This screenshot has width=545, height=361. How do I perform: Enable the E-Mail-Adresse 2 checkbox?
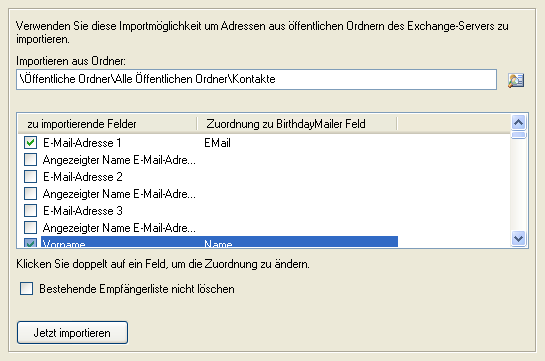(x=30, y=177)
